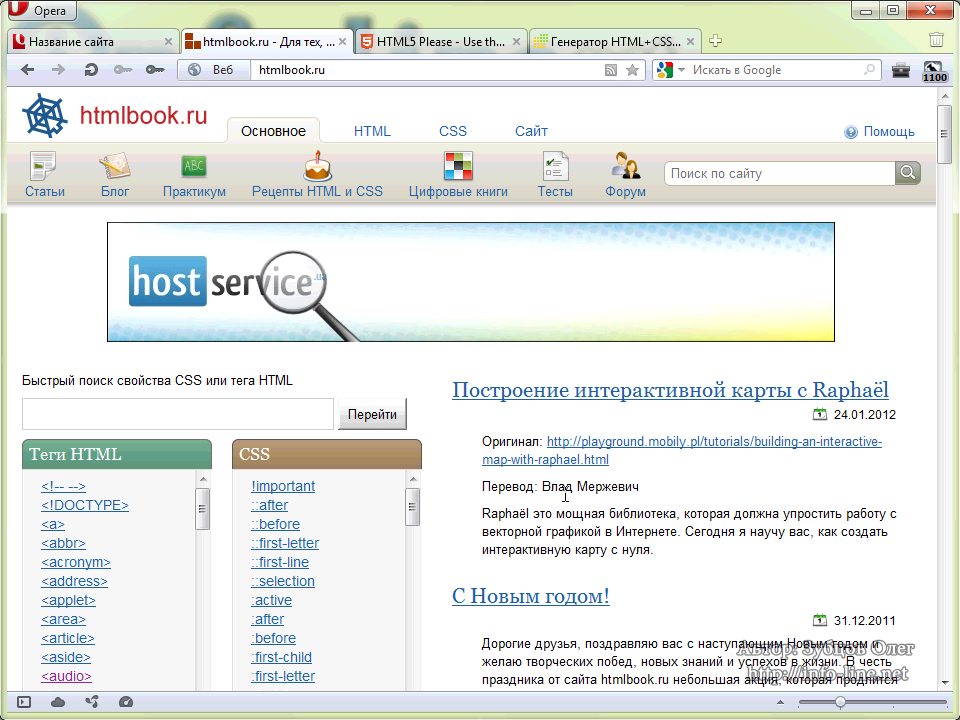Open Opera Link cloud icon in status bar
Image resolution: width=960 pixels, height=720 pixels.
pyautogui.click(x=58, y=702)
